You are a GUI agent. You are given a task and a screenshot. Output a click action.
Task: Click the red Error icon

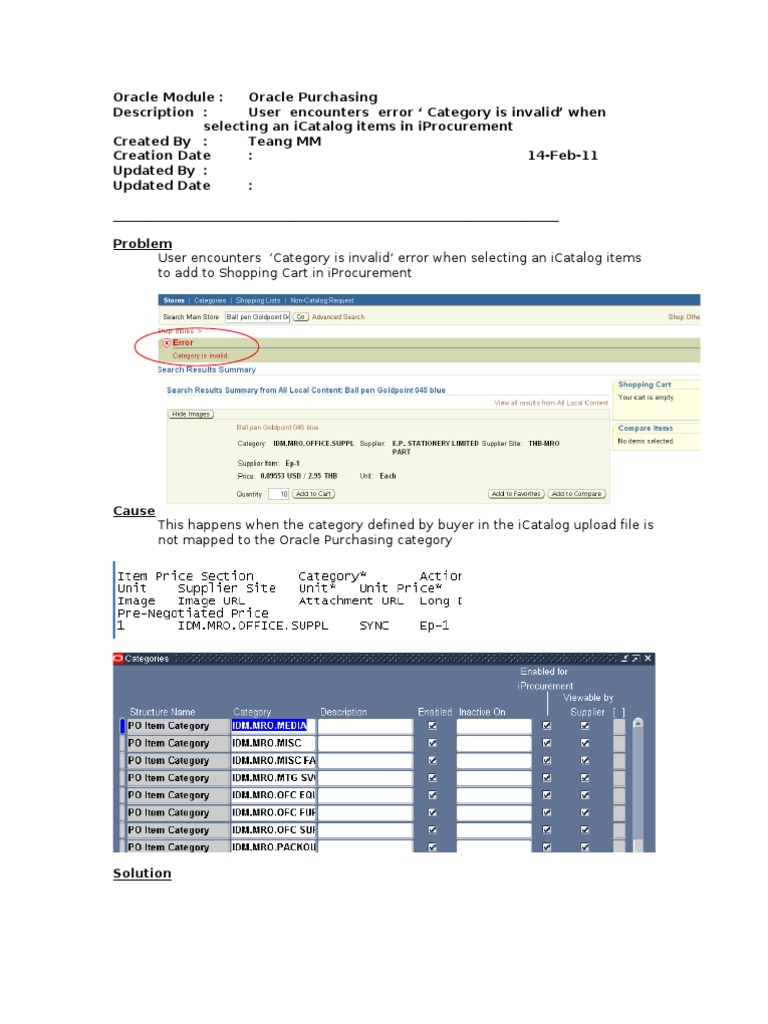(x=167, y=343)
